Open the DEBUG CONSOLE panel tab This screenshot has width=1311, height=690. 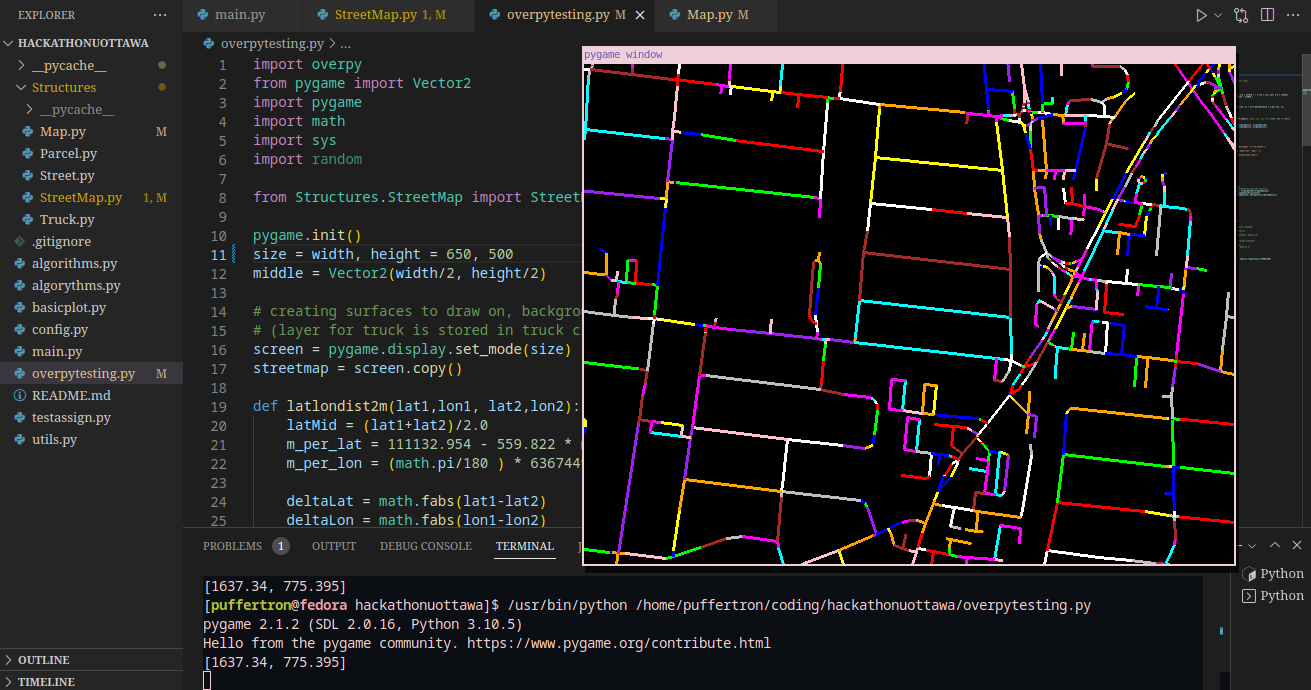coord(425,546)
